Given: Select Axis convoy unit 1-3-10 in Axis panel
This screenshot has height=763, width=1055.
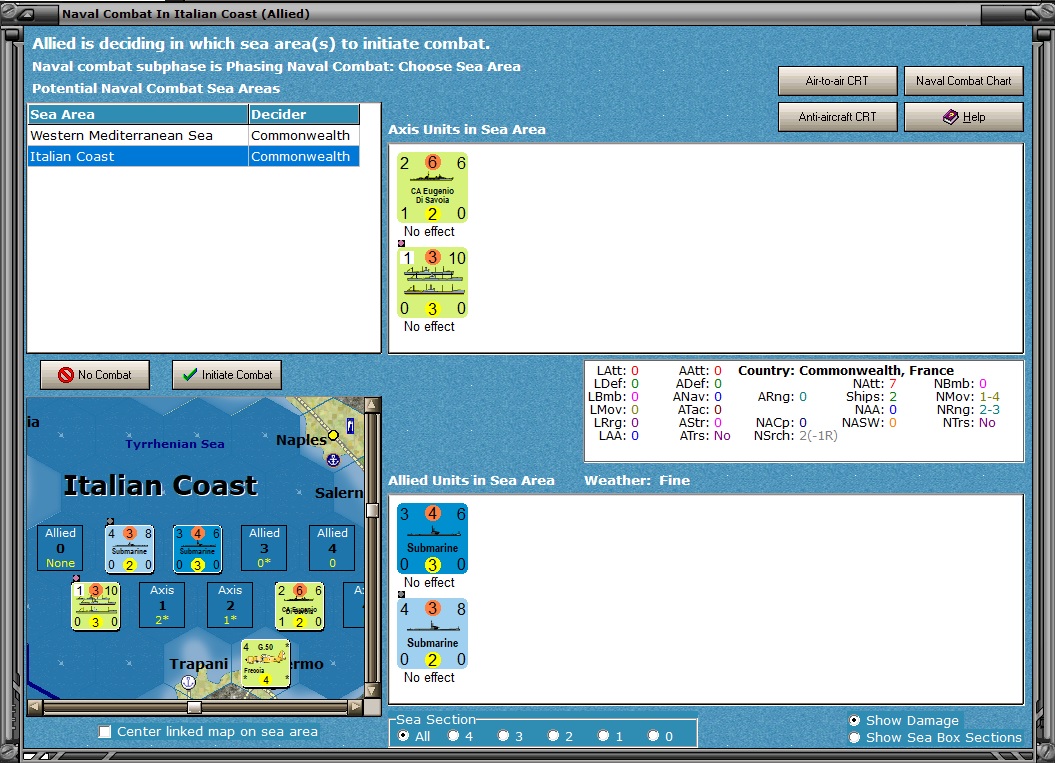Looking at the screenshot, I should click(x=432, y=283).
